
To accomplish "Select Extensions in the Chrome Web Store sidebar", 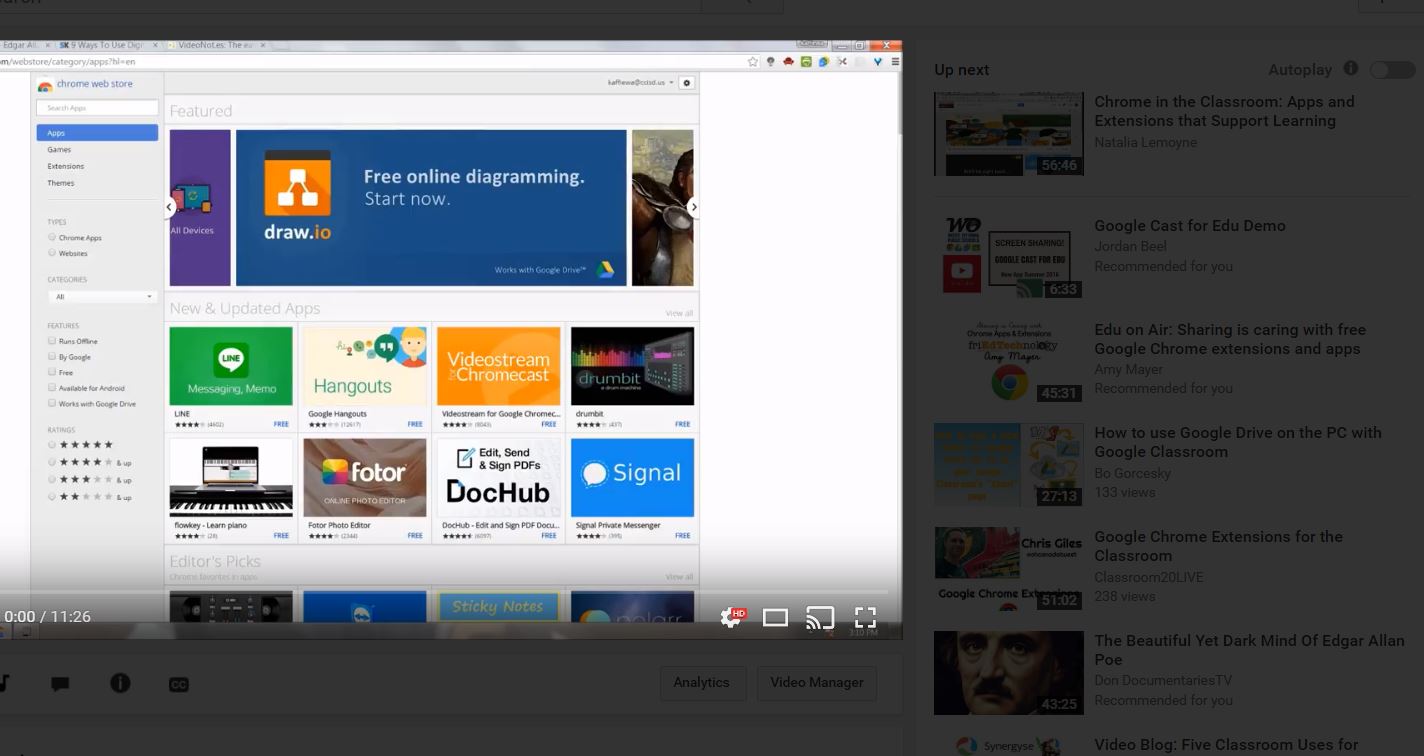I will pos(66,166).
